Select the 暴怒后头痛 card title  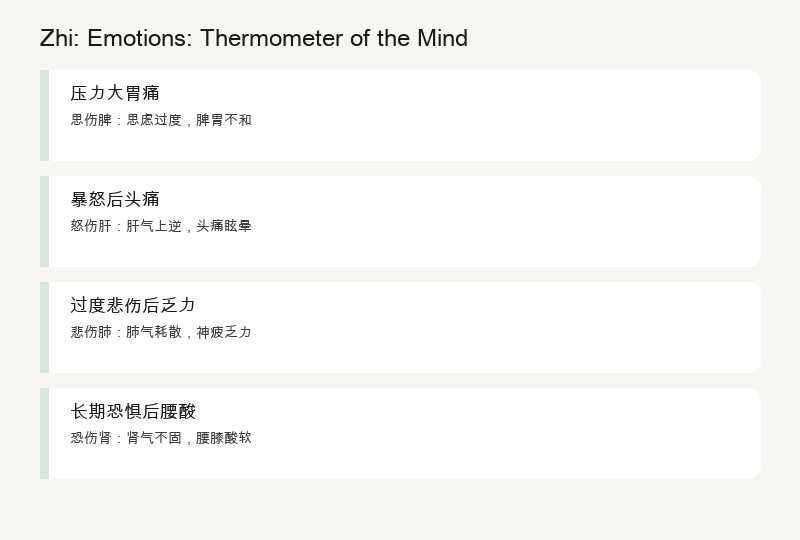pos(115,199)
